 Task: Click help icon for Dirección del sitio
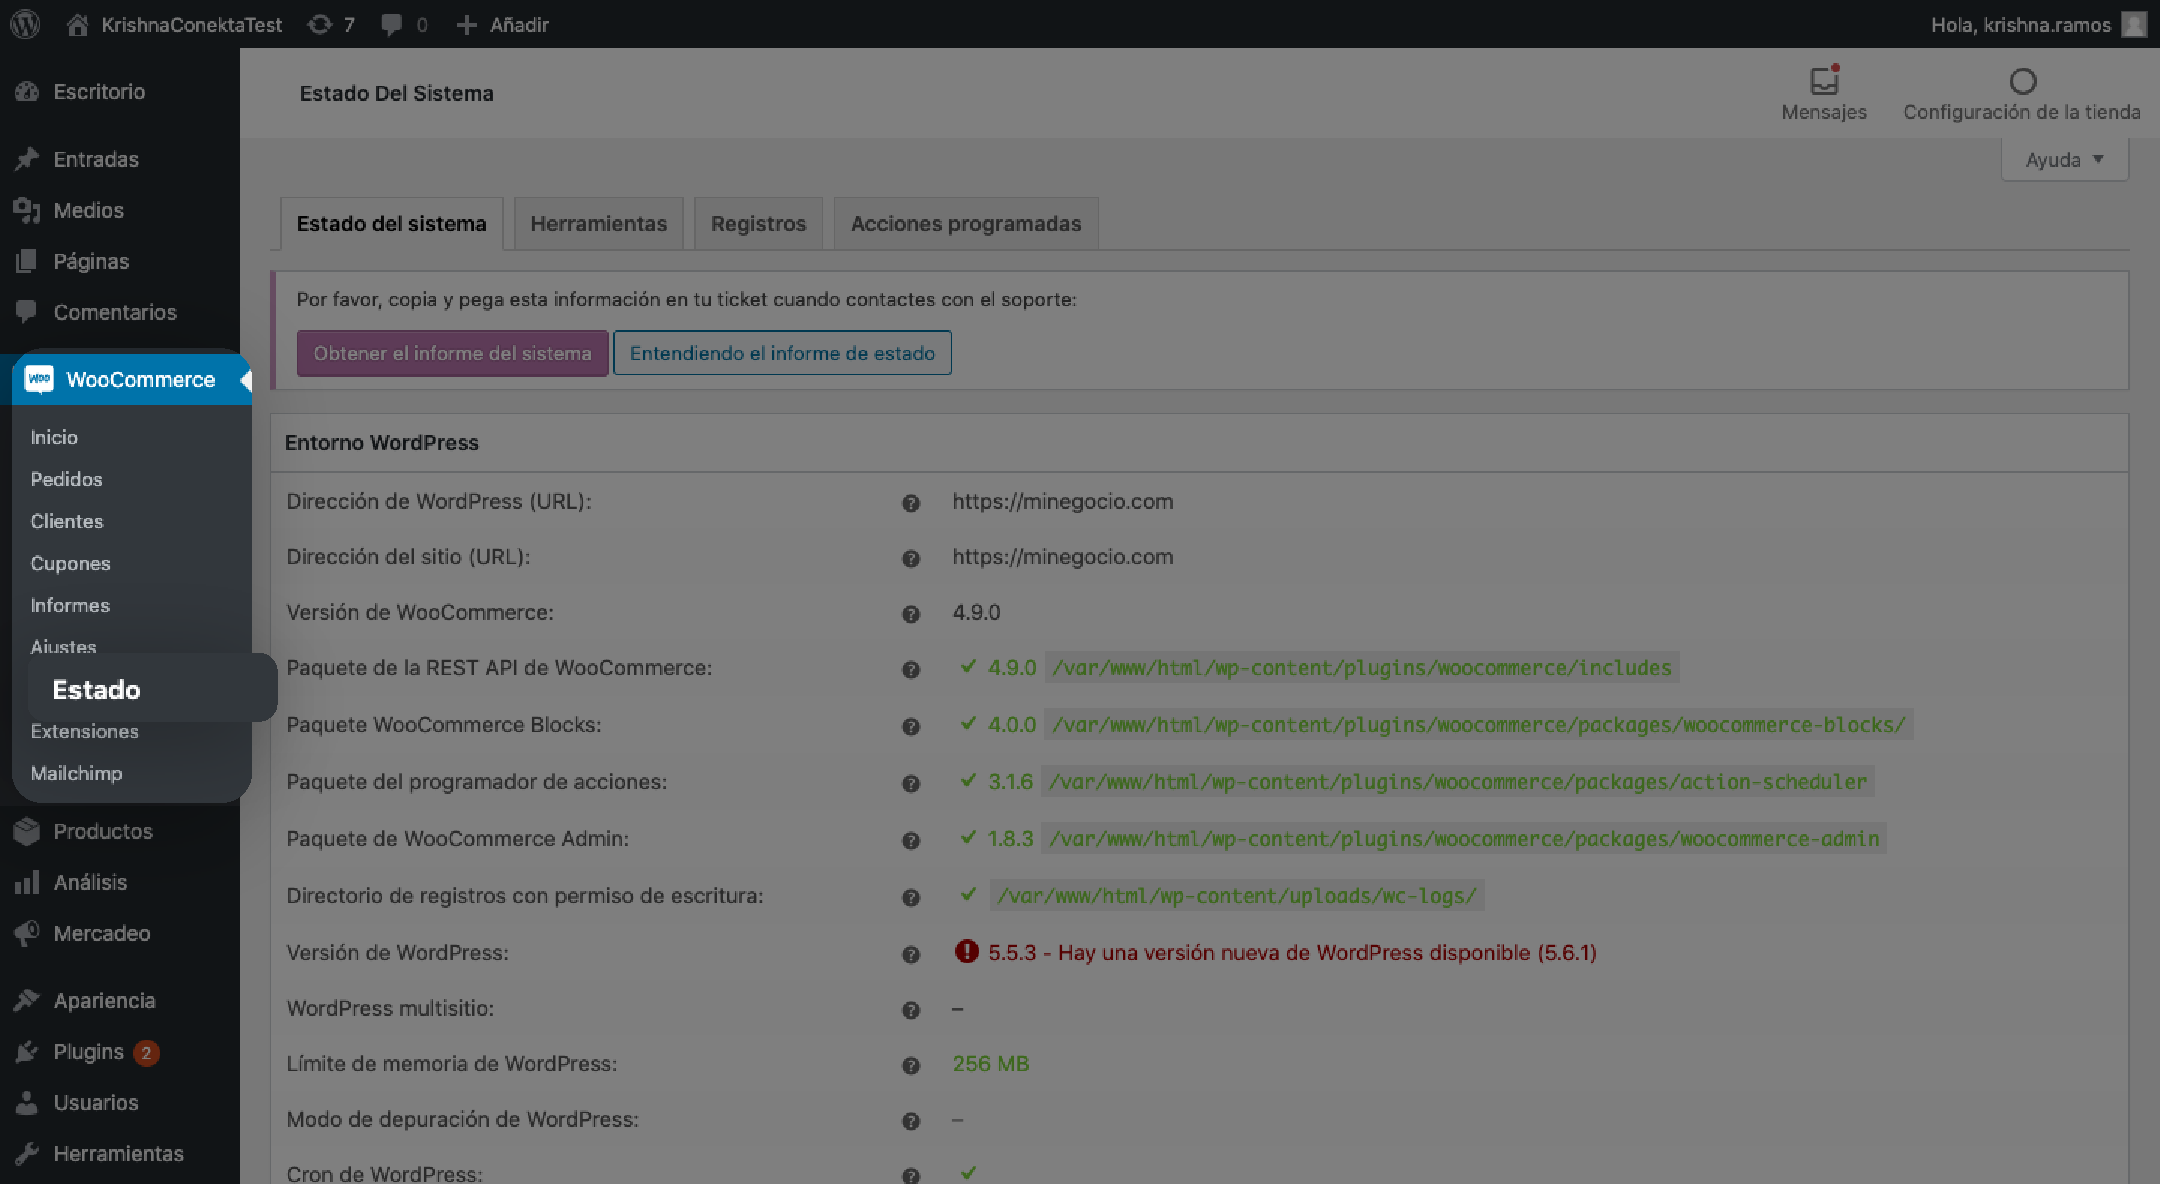click(910, 558)
